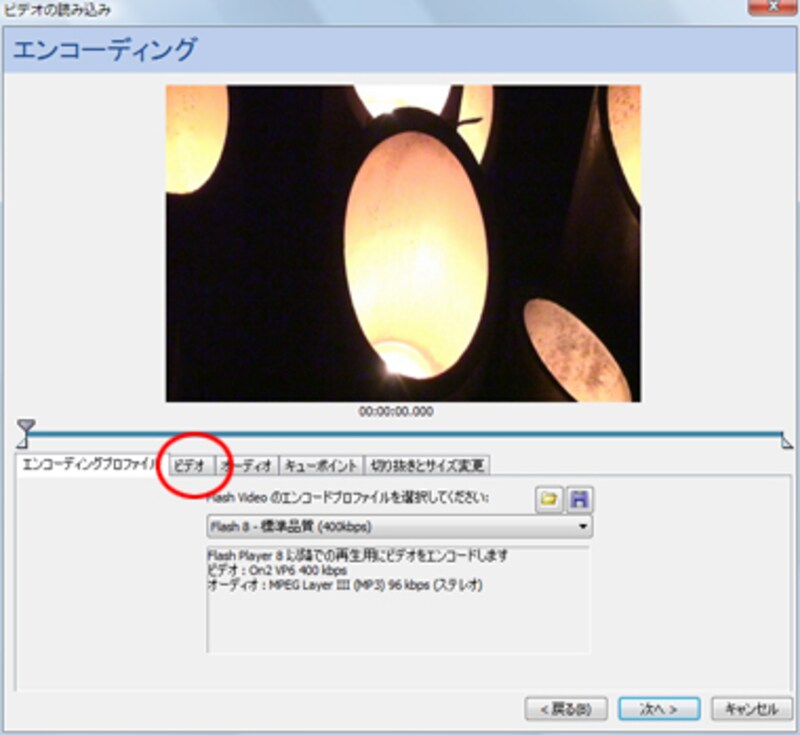This screenshot has height=735, width=800.
Task: Select the playhead marker on the timeline
Action: (x=26, y=426)
